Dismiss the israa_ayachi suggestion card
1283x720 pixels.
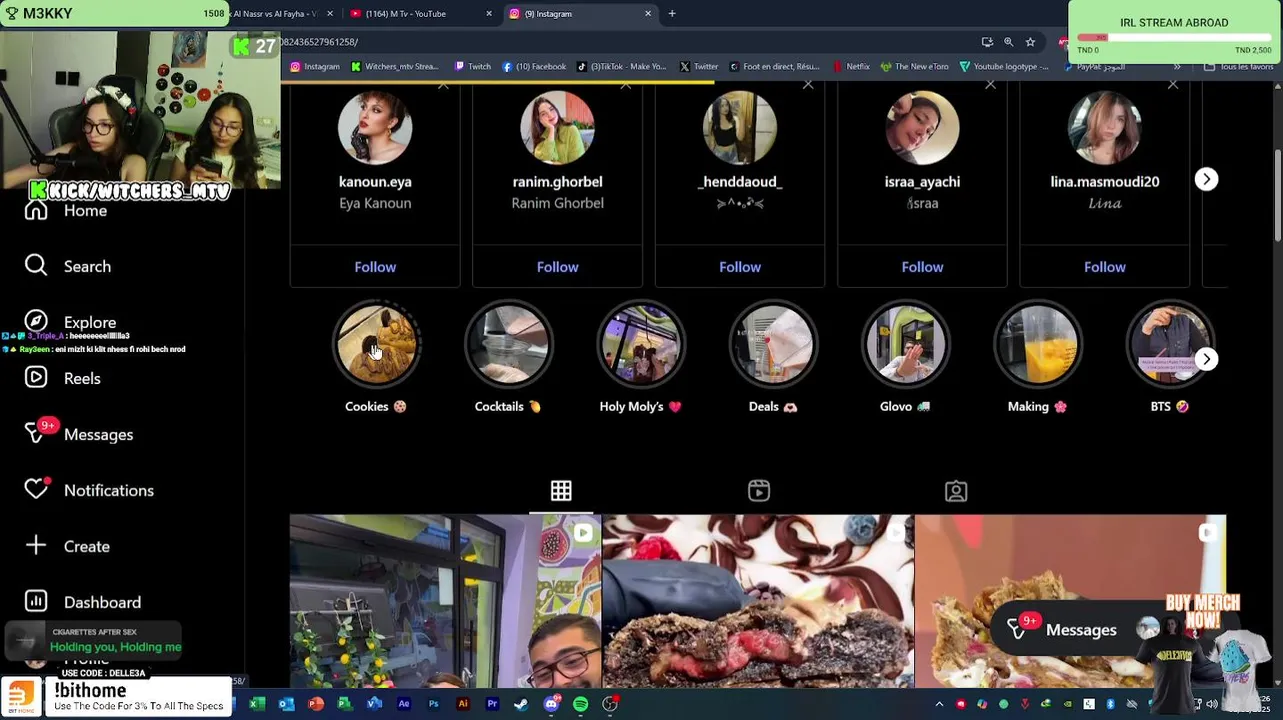pyautogui.click(x=990, y=86)
